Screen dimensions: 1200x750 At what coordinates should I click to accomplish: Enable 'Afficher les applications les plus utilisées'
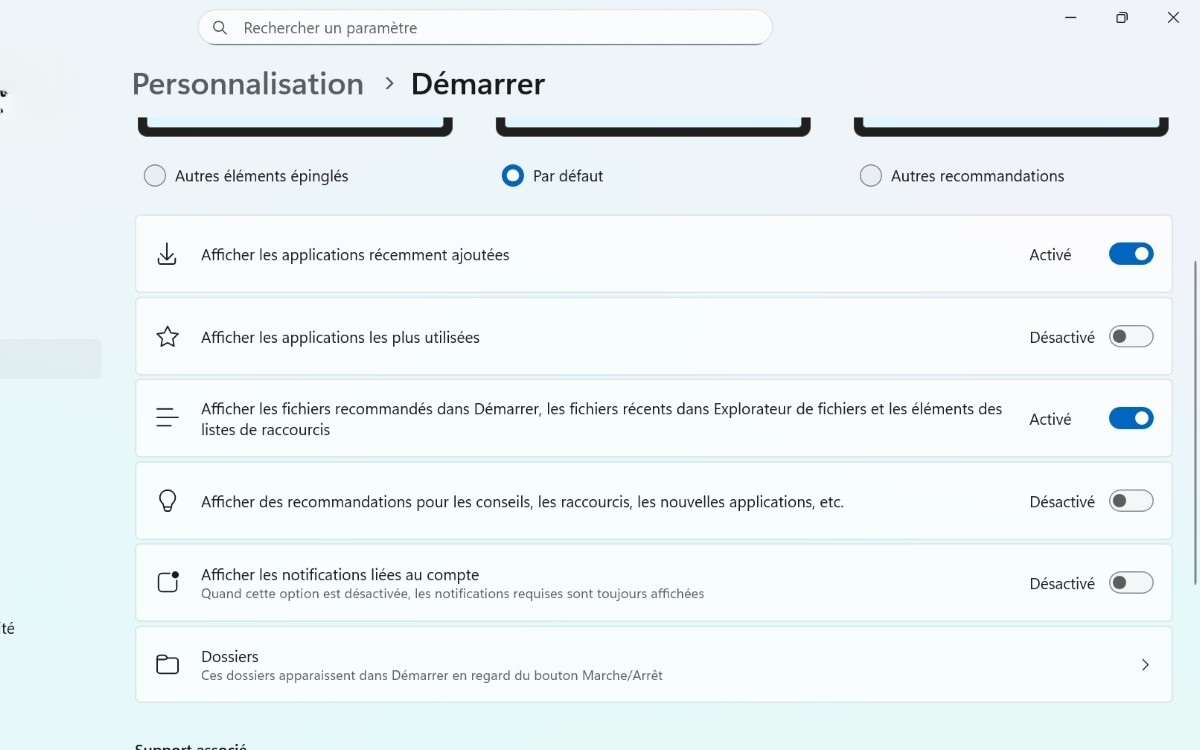coord(1131,337)
